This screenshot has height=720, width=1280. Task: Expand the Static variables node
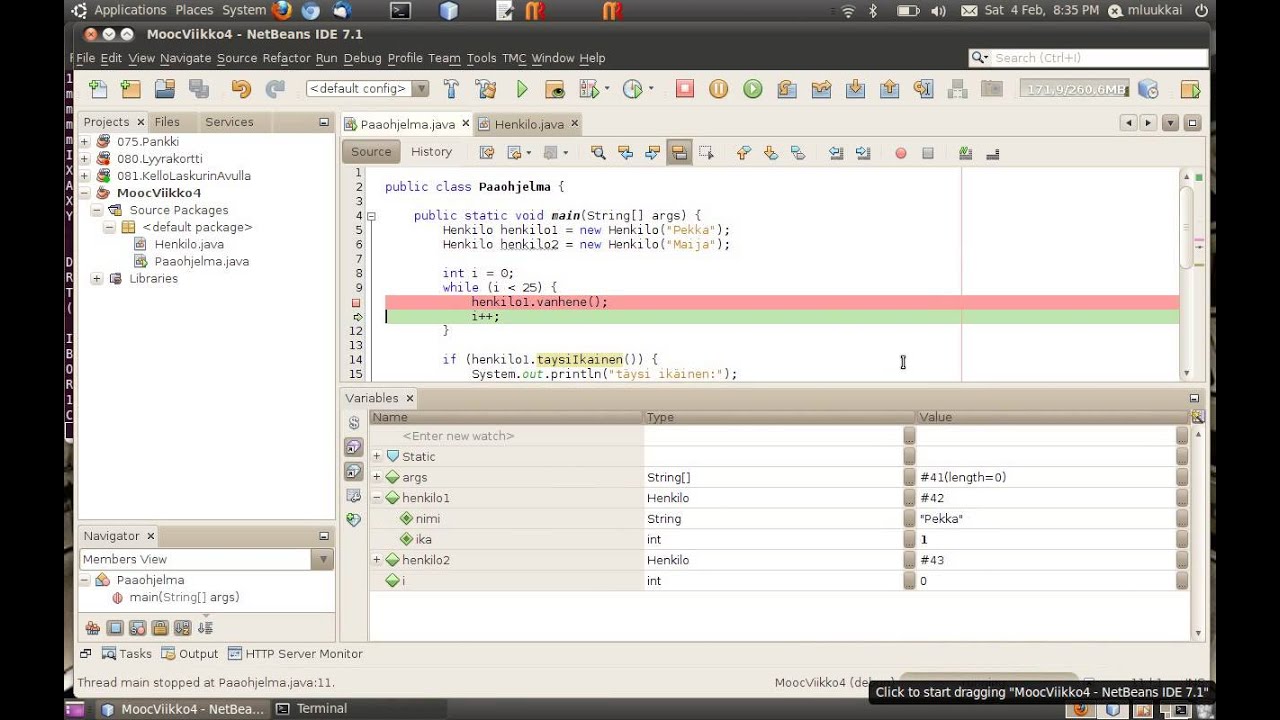point(377,457)
